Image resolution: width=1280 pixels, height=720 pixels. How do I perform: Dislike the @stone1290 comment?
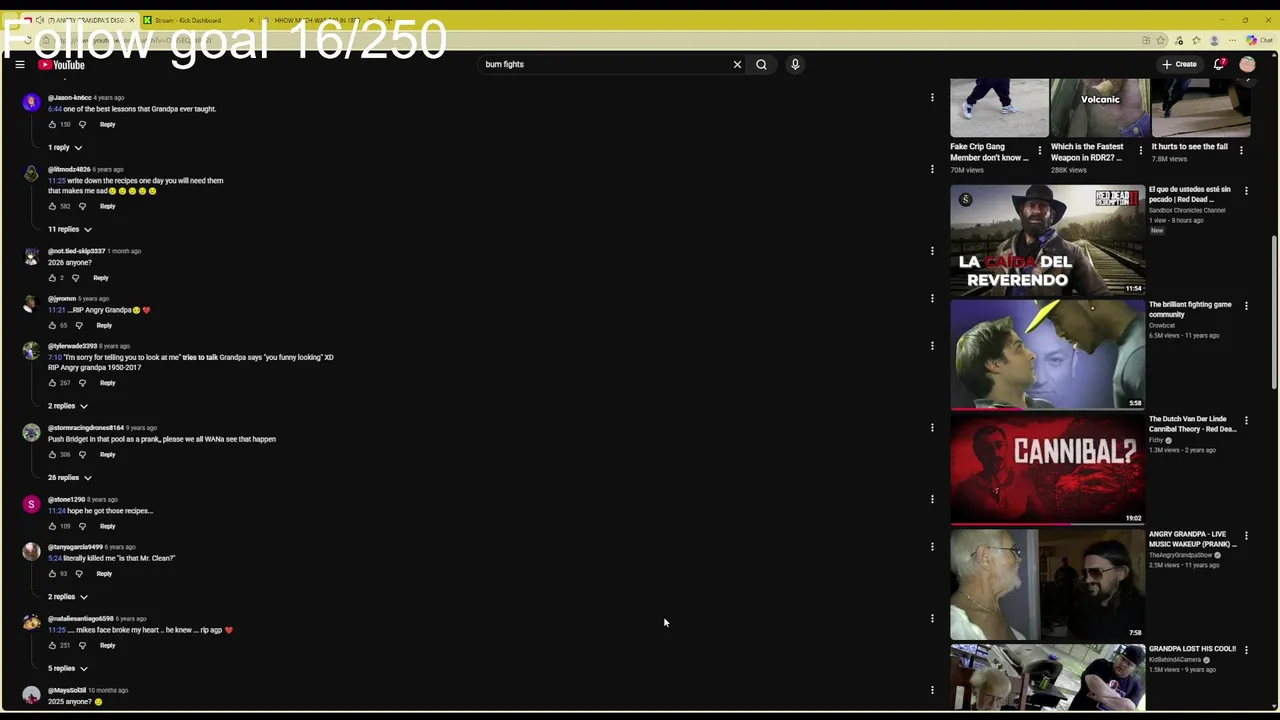82,526
